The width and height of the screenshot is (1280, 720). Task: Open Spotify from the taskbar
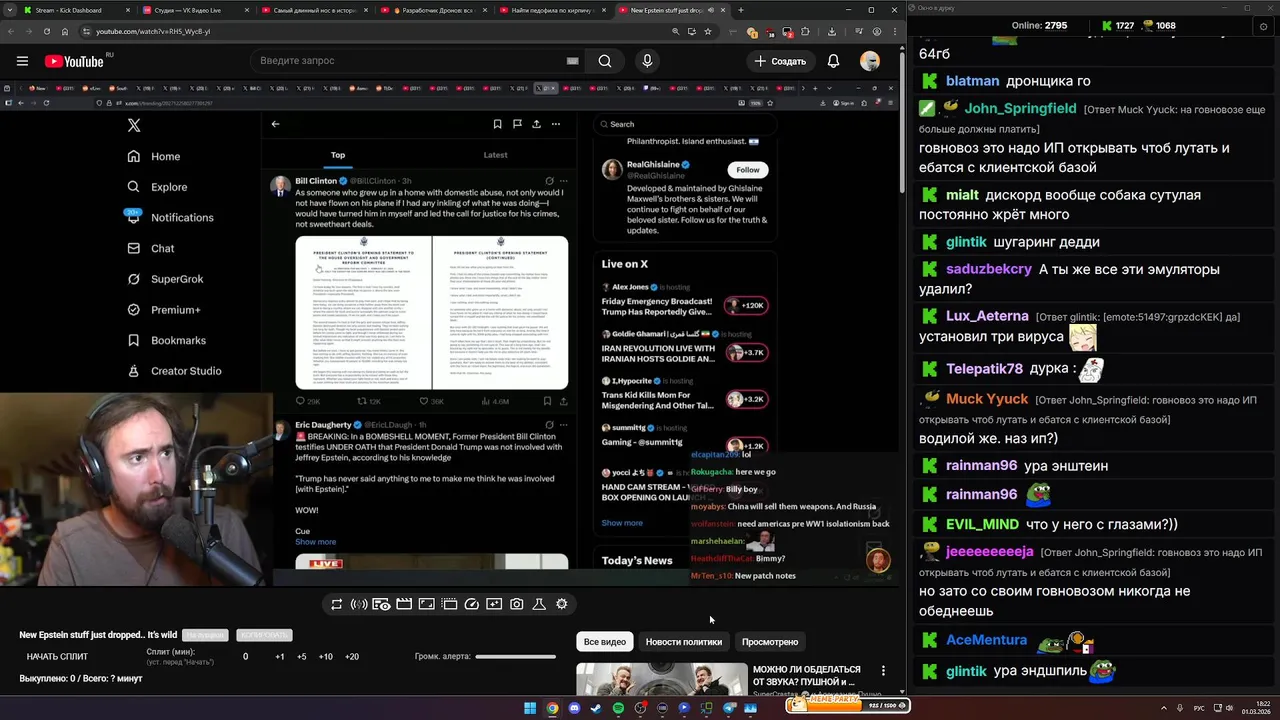[x=618, y=708]
